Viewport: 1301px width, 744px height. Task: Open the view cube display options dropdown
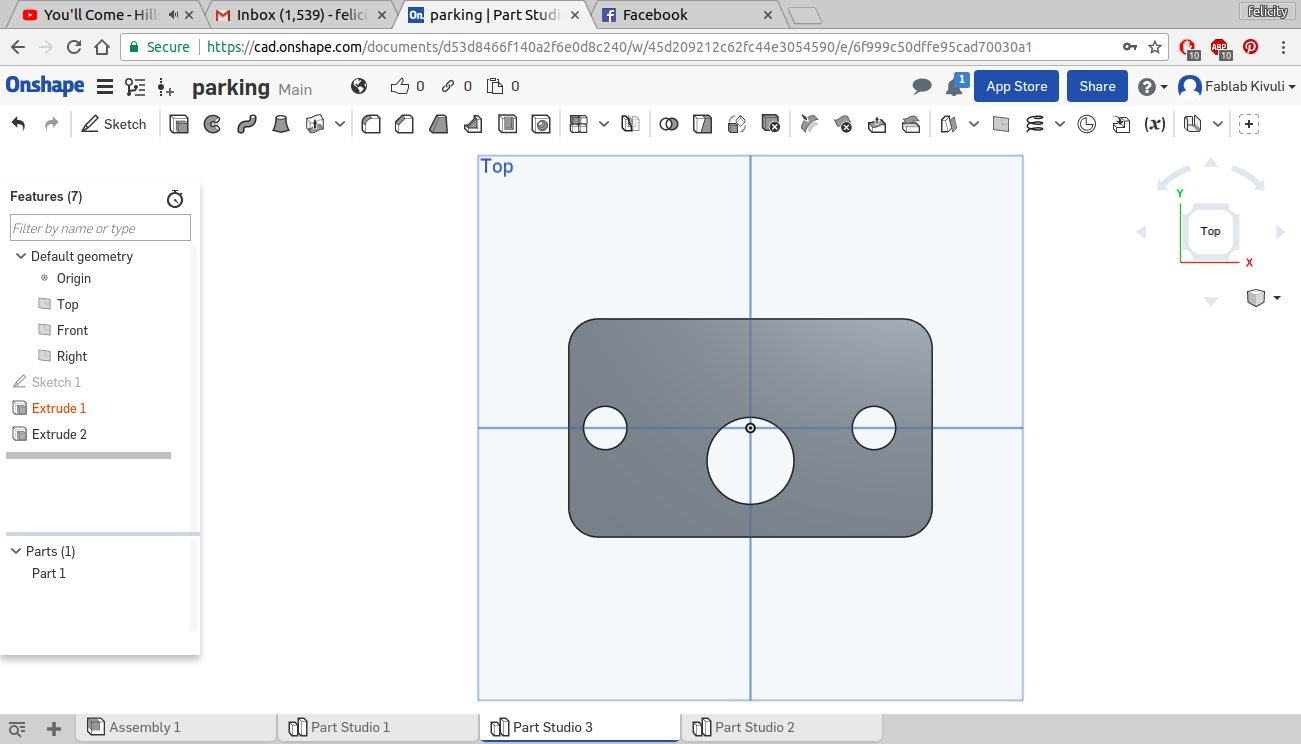coord(1277,298)
